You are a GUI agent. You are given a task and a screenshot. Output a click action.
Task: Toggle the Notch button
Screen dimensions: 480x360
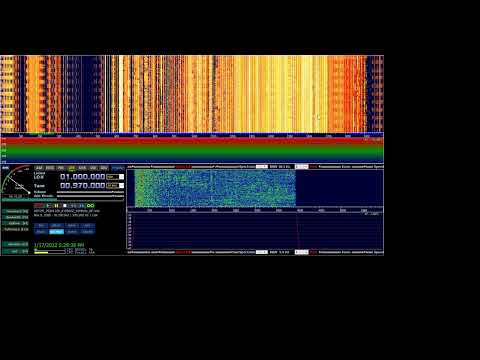[x=72, y=232]
